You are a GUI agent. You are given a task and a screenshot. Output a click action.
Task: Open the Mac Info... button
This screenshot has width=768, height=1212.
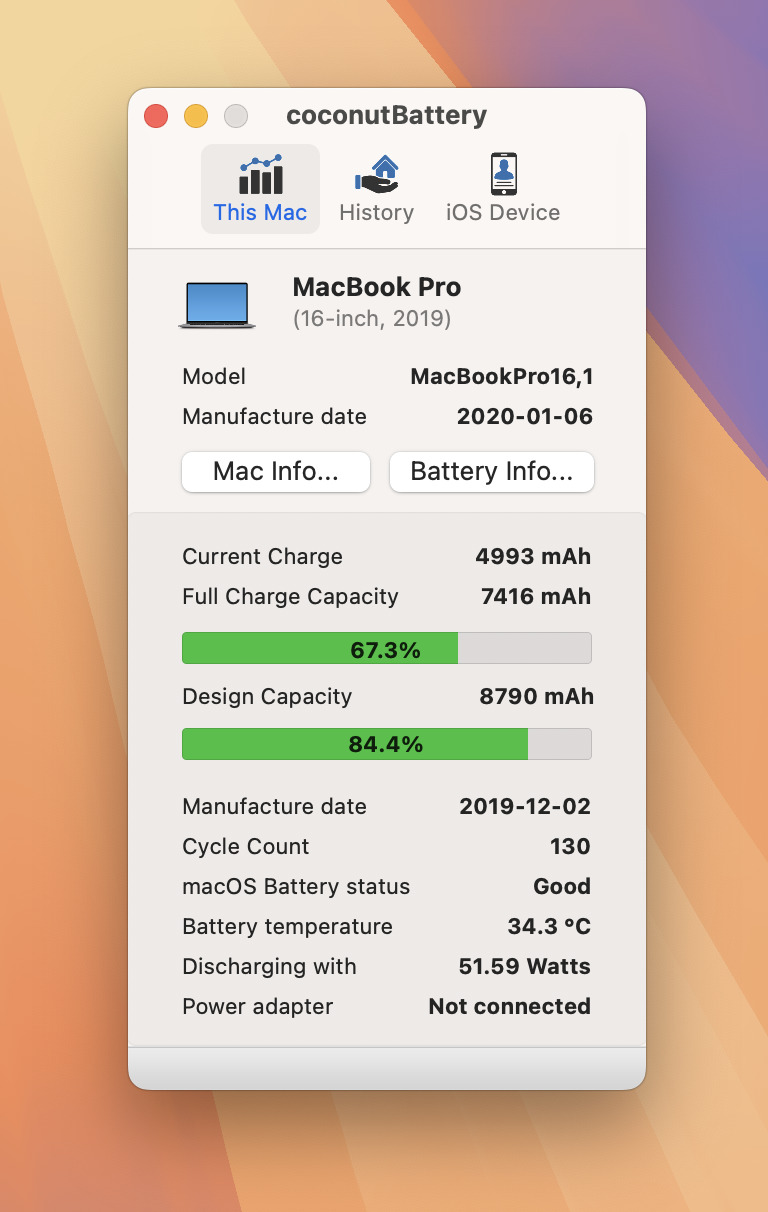tap(276, 472)
